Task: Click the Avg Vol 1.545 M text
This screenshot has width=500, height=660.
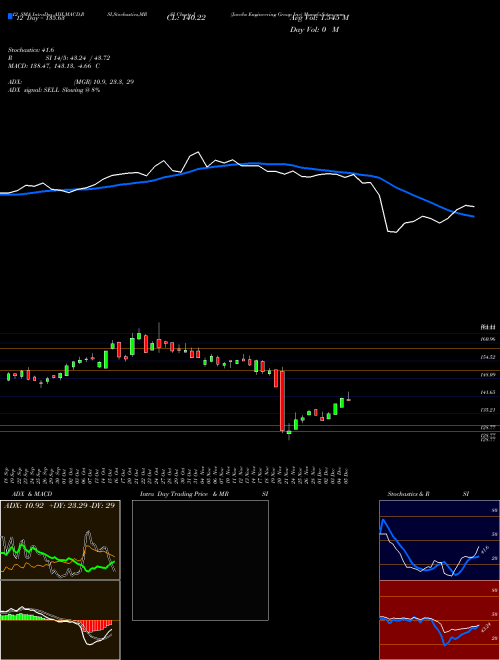Action: click(x=319, y=18)
